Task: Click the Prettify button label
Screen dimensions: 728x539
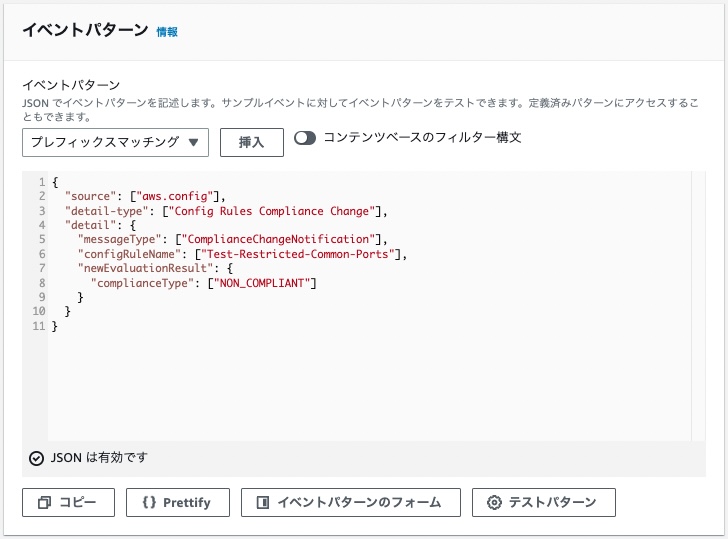Action: (x=187, y=502)
